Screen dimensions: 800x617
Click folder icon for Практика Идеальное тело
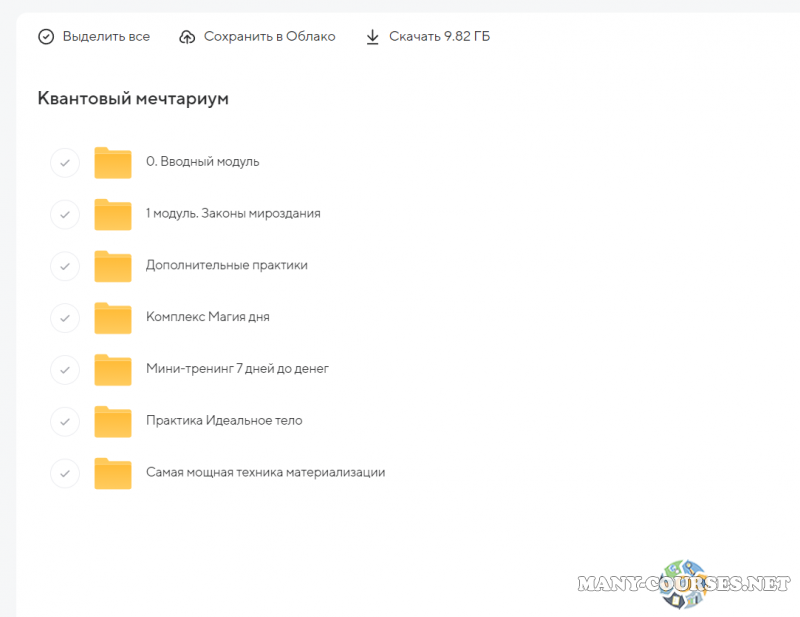tap(113, 421)
